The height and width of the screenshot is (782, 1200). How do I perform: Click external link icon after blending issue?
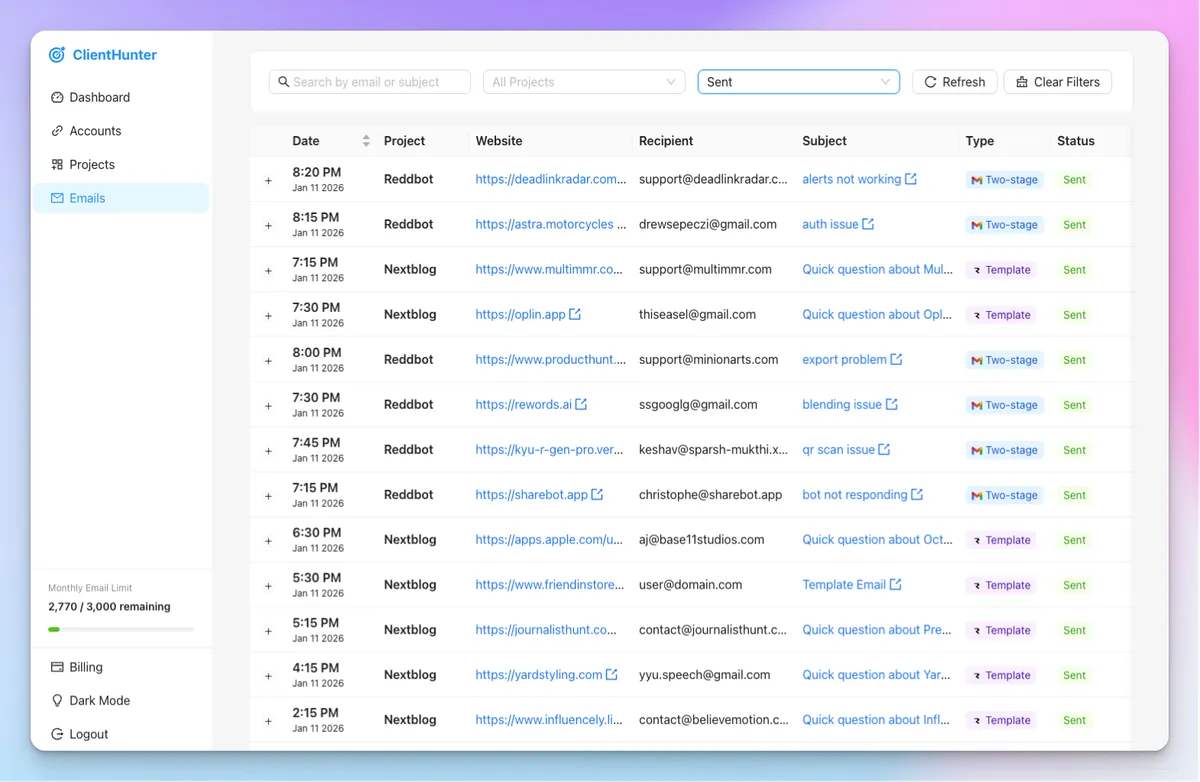click(x=891, y=404)
